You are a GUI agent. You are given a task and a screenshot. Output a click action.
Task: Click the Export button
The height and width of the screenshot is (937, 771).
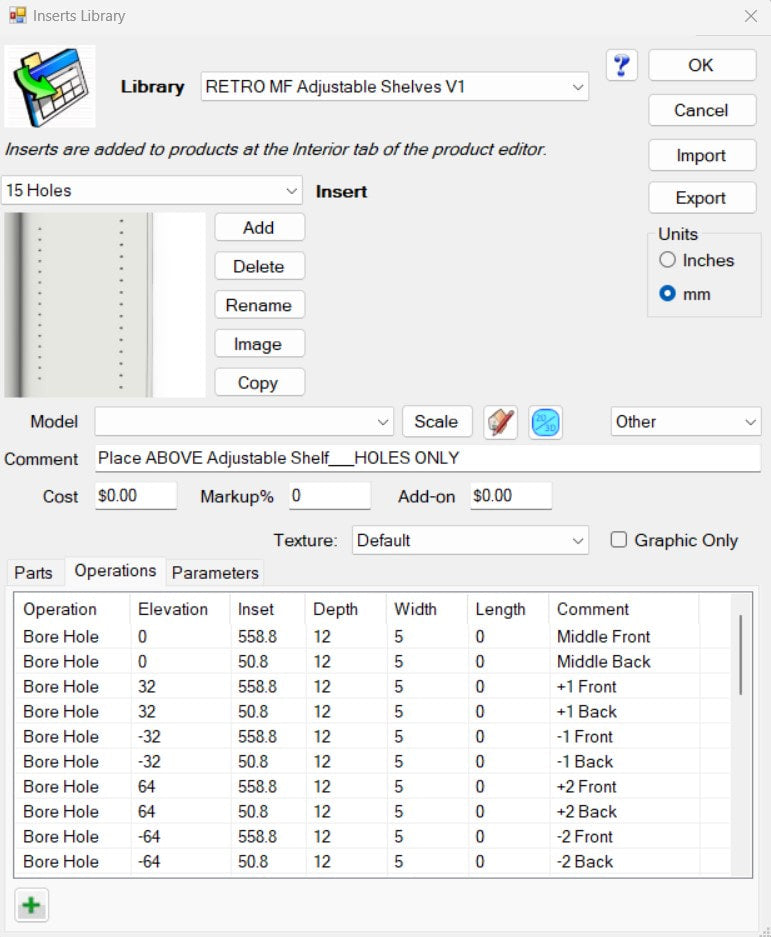click(x=700, y=198)
